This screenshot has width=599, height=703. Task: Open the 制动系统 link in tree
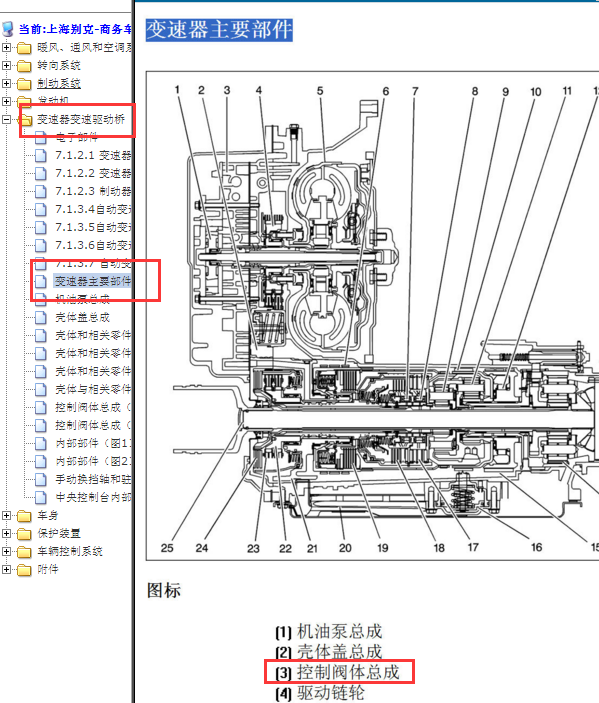[x=59, y=83]
